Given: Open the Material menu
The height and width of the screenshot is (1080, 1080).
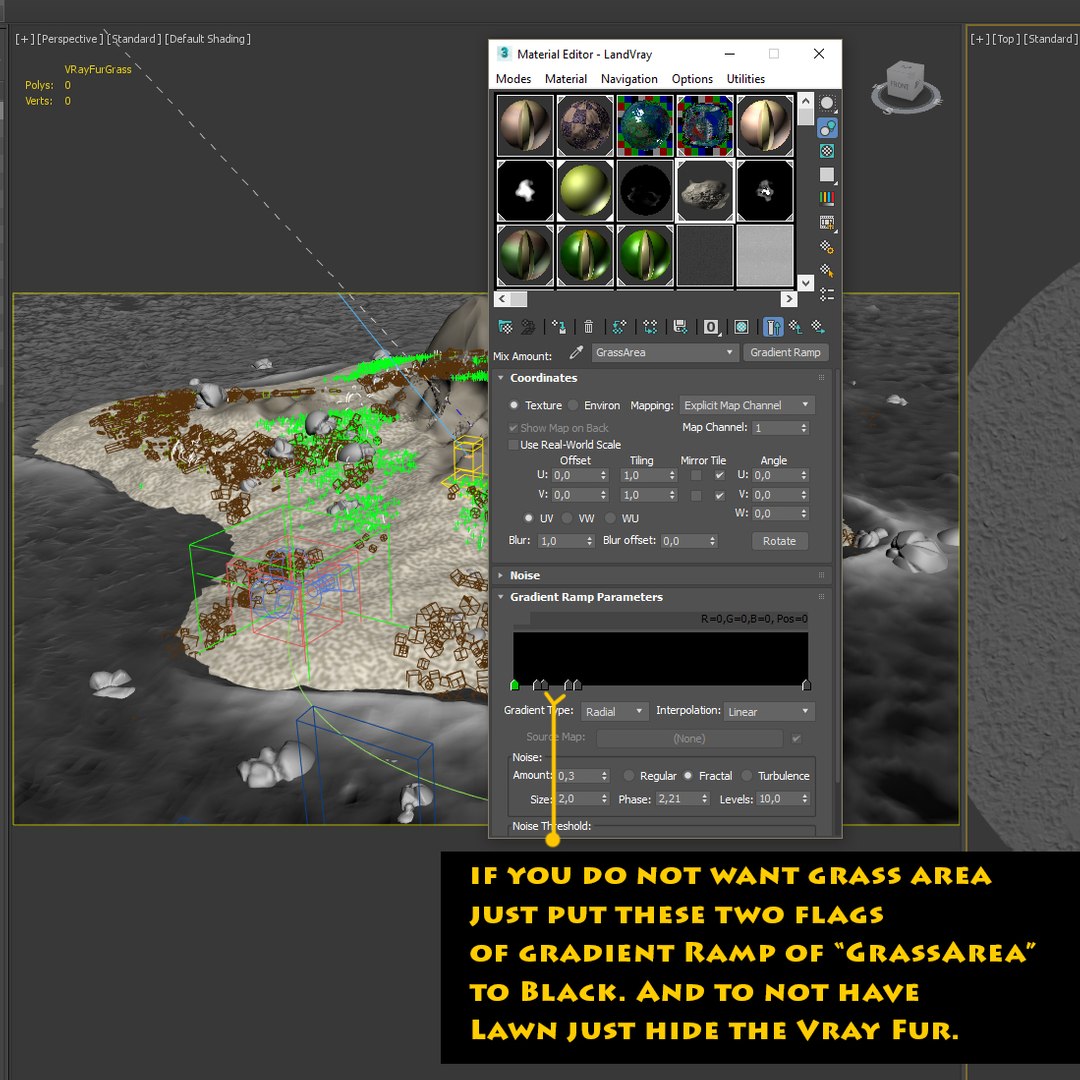Looking at the screenshot, I should (565, 79).
